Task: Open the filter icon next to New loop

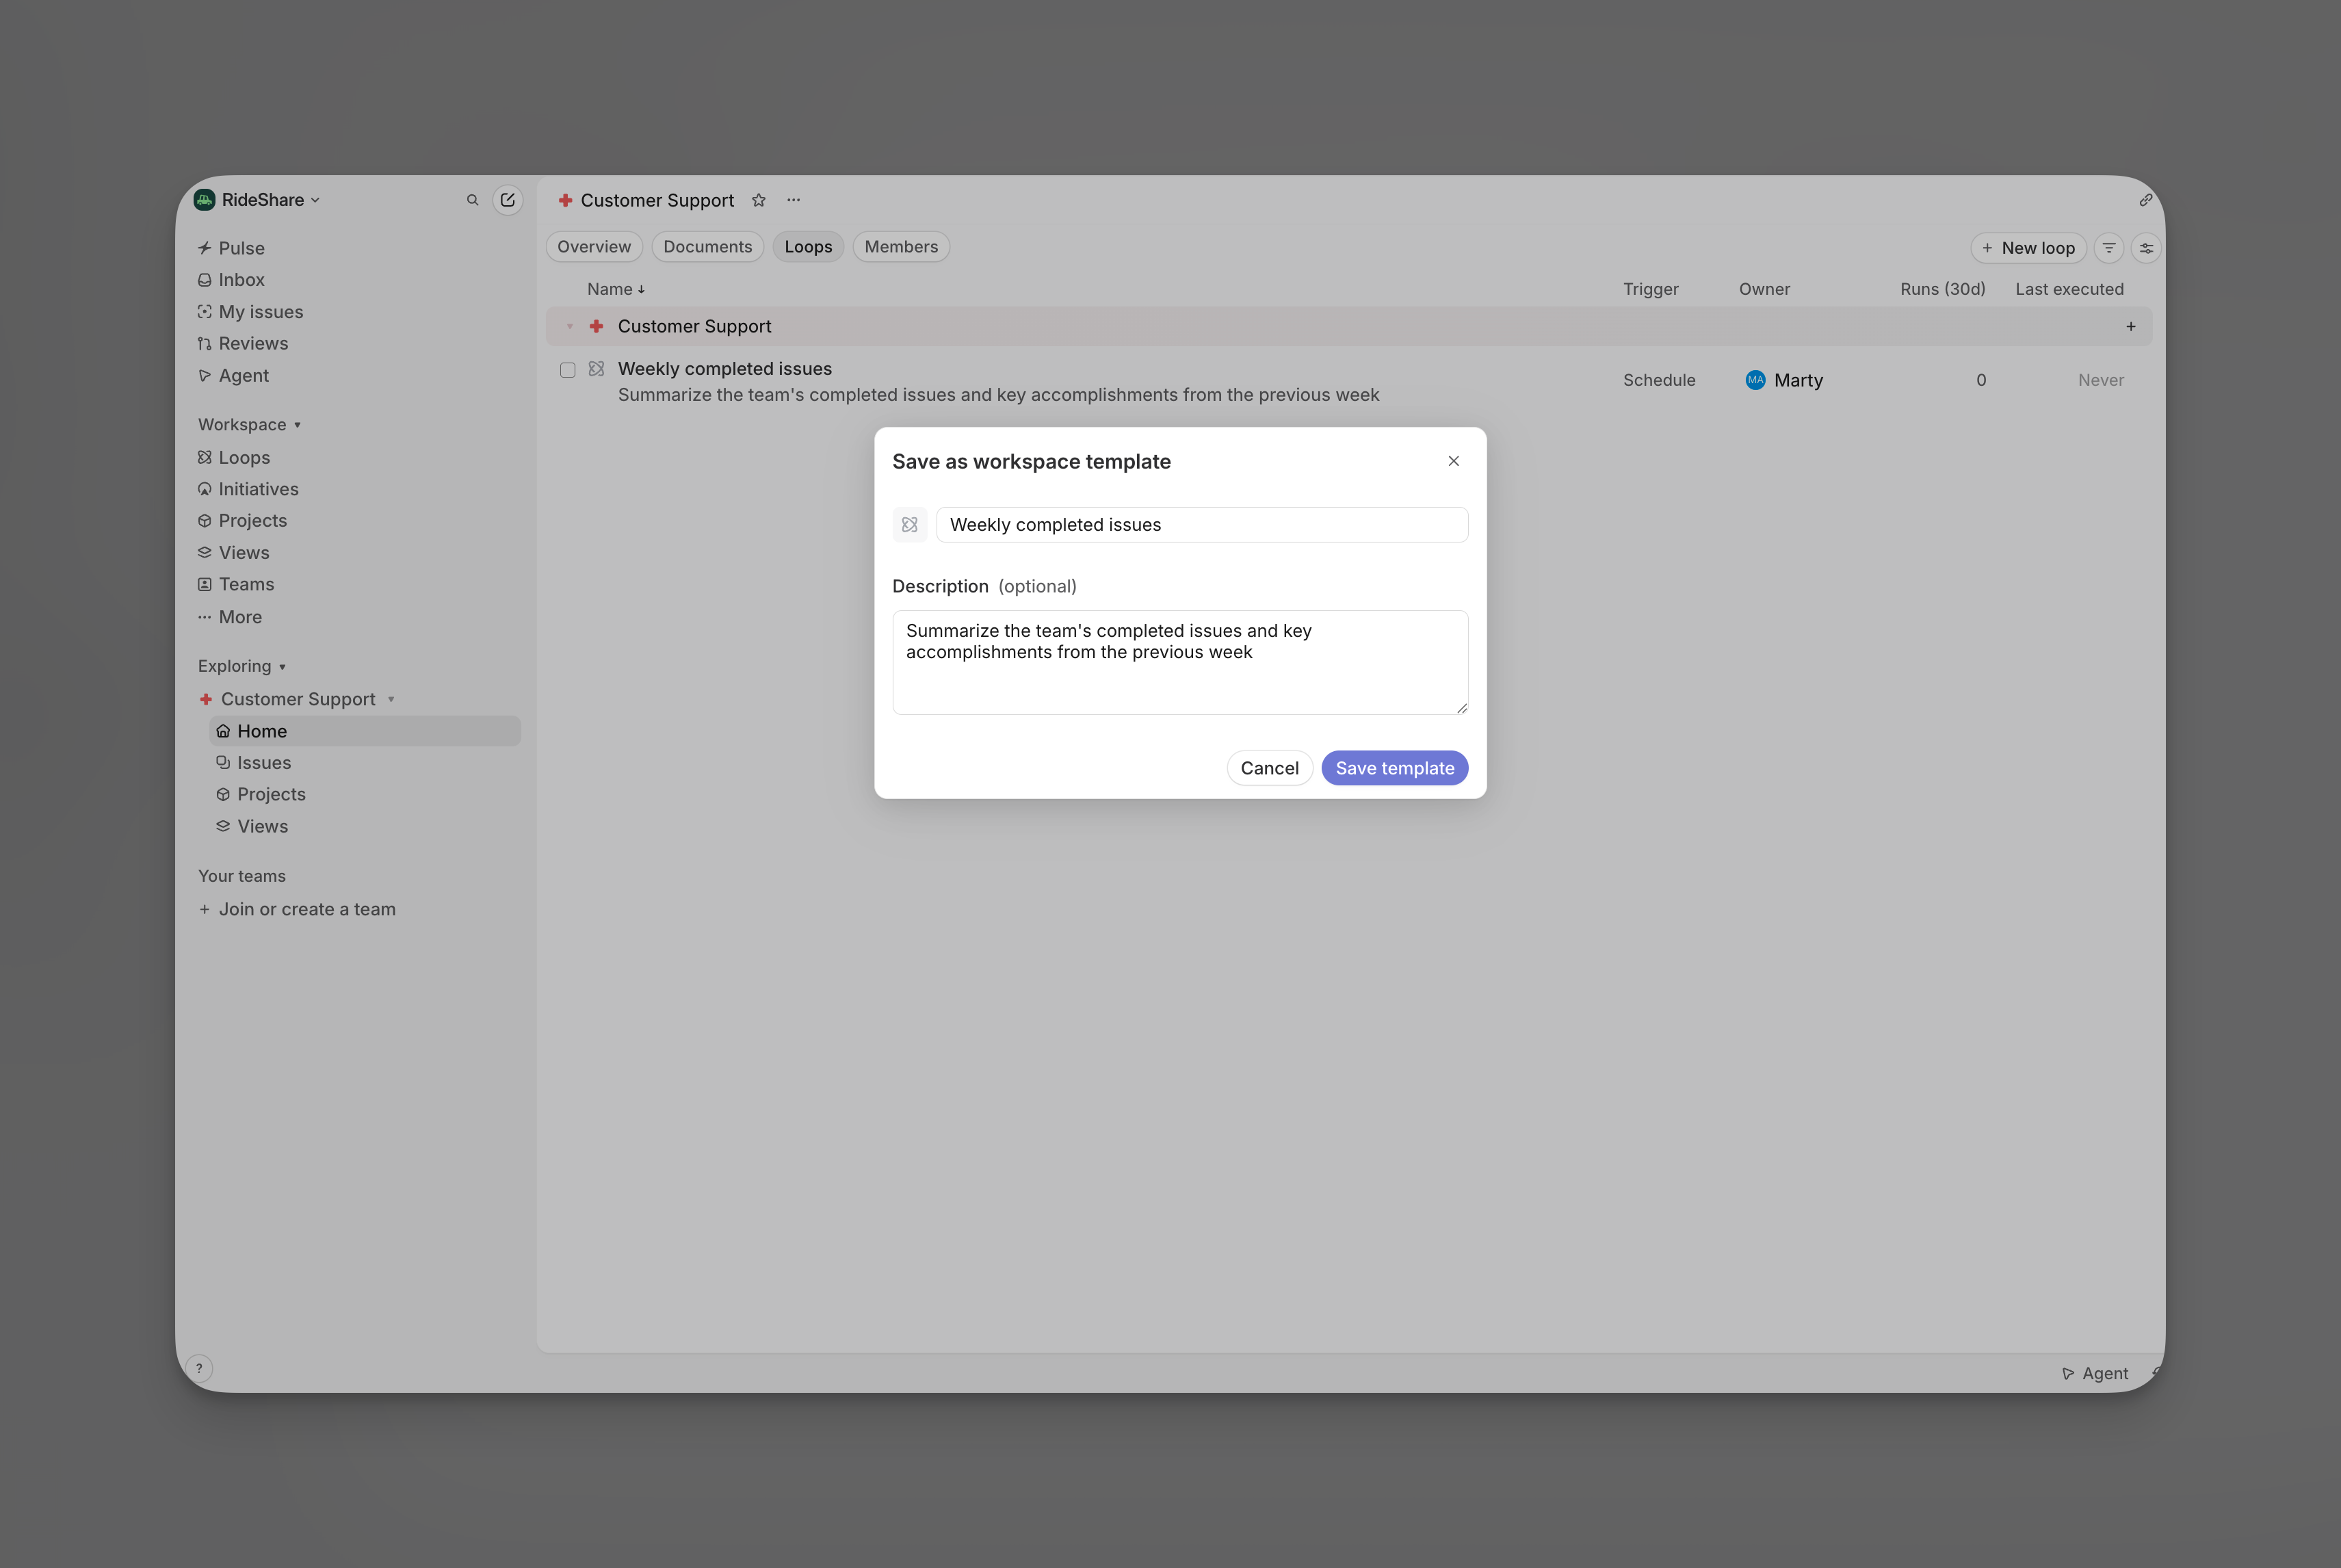Action: (x=2108, y=248)
